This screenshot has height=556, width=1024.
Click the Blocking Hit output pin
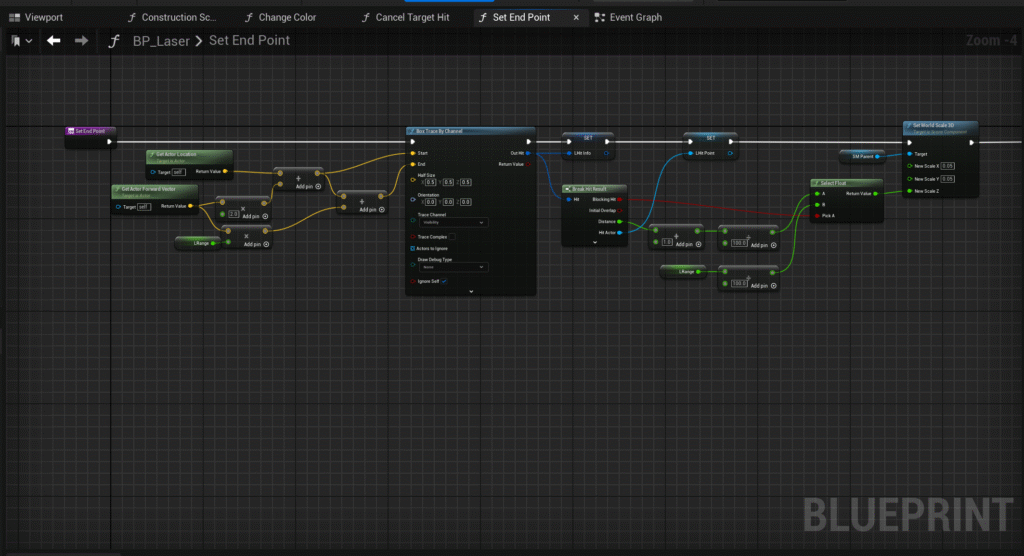point(620,200)
